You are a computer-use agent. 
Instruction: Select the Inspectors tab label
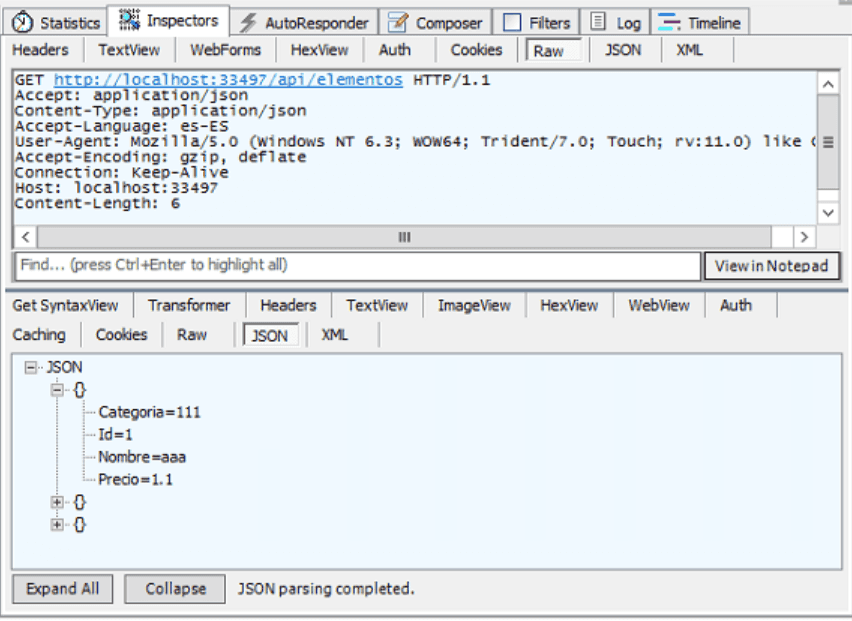182,21
